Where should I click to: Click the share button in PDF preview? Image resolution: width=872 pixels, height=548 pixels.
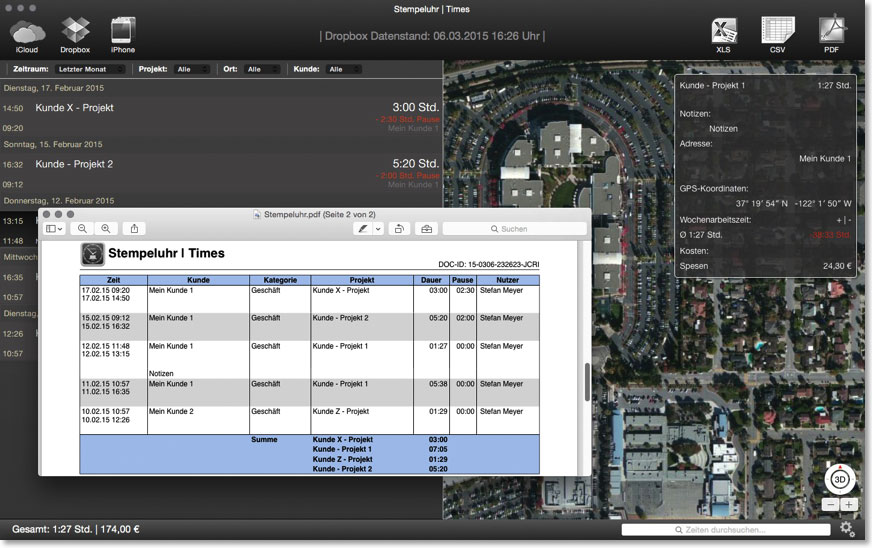135,229
